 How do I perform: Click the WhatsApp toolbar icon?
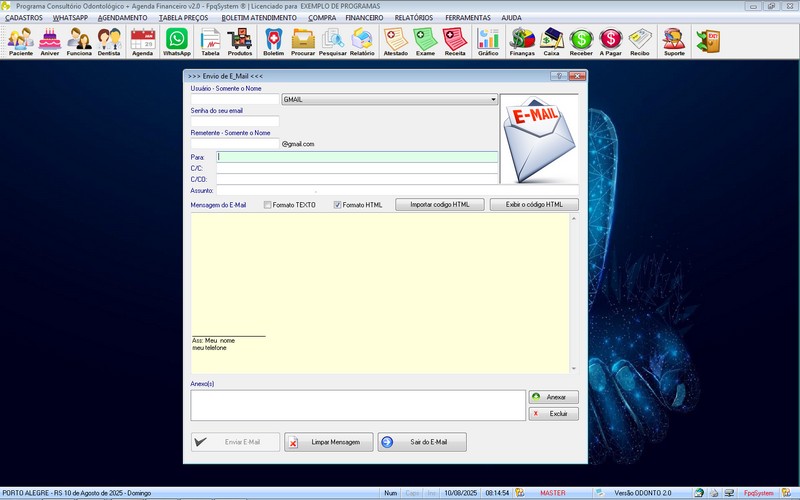coord(177,41)
